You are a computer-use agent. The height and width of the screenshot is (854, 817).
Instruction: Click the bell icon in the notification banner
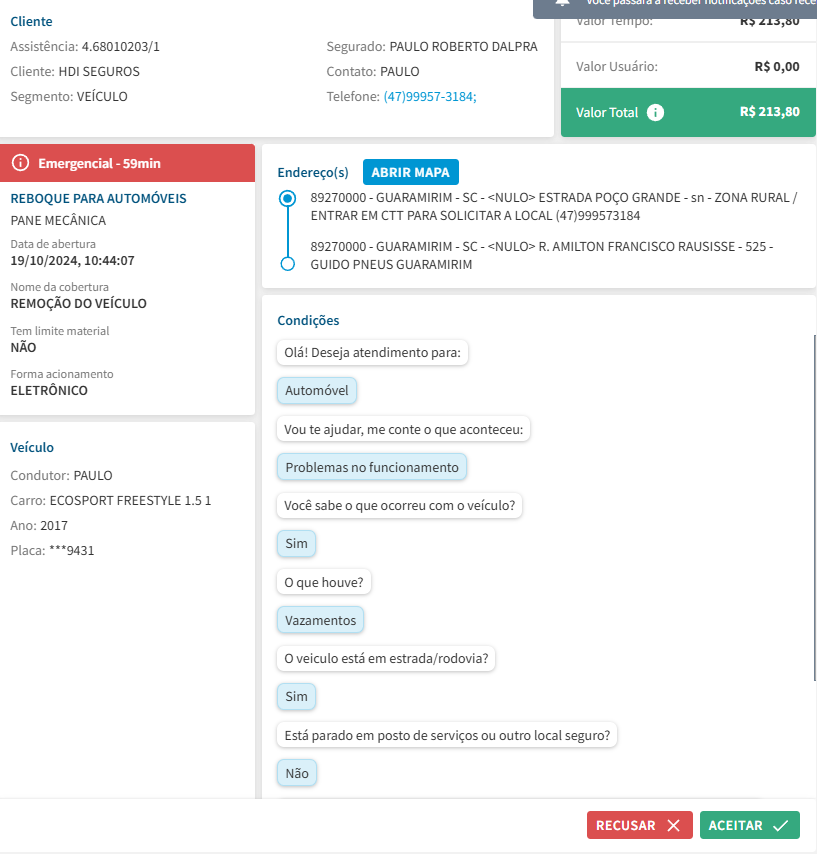(562, 3)
